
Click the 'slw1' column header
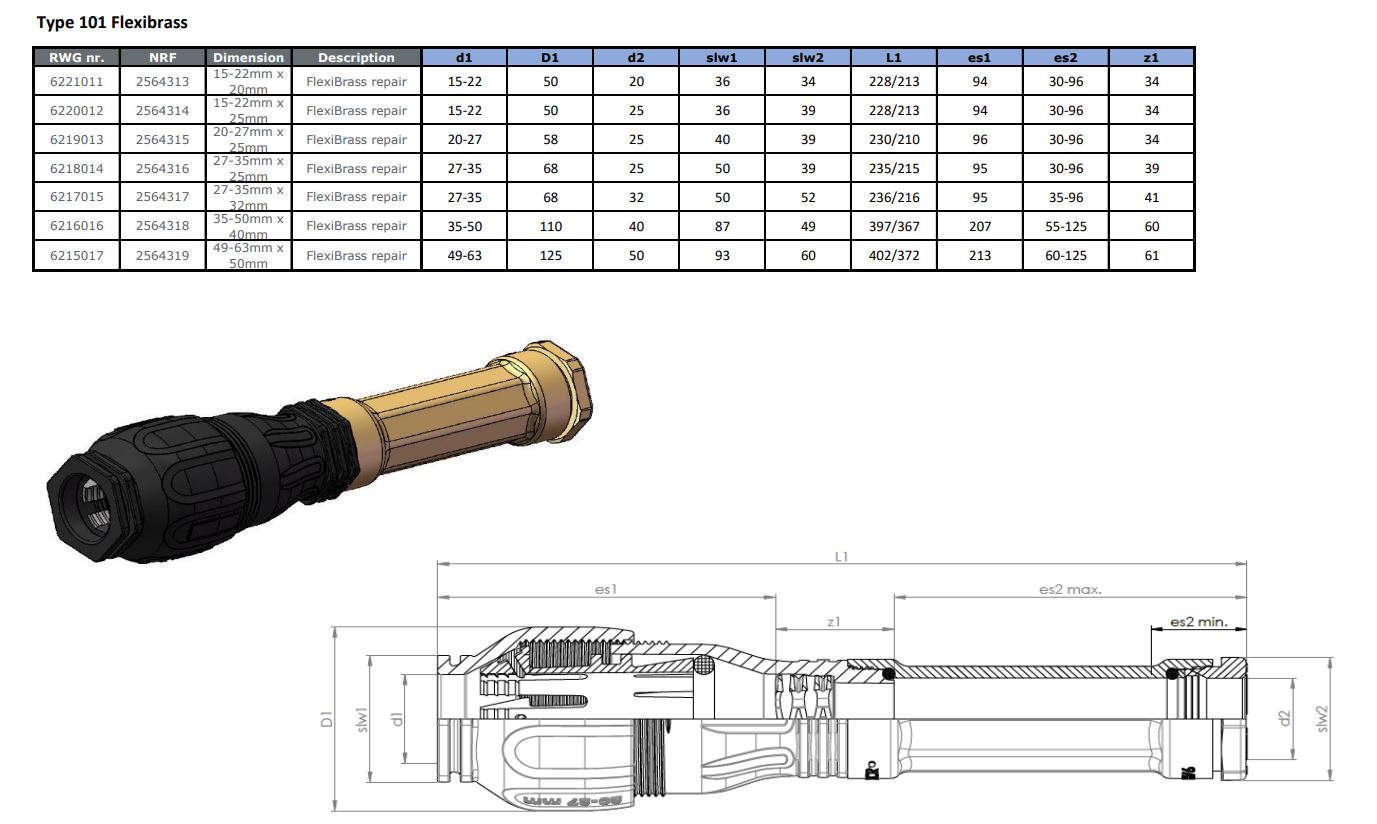tap(722, 57)
